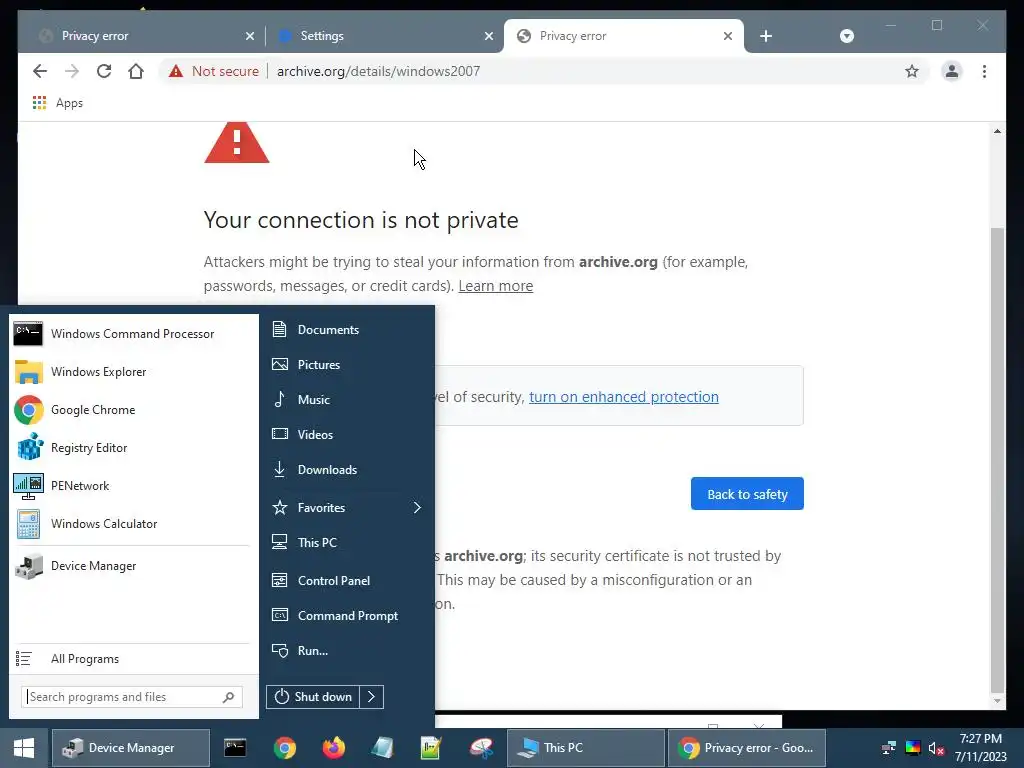Open the Chrome home page icon

136,71
